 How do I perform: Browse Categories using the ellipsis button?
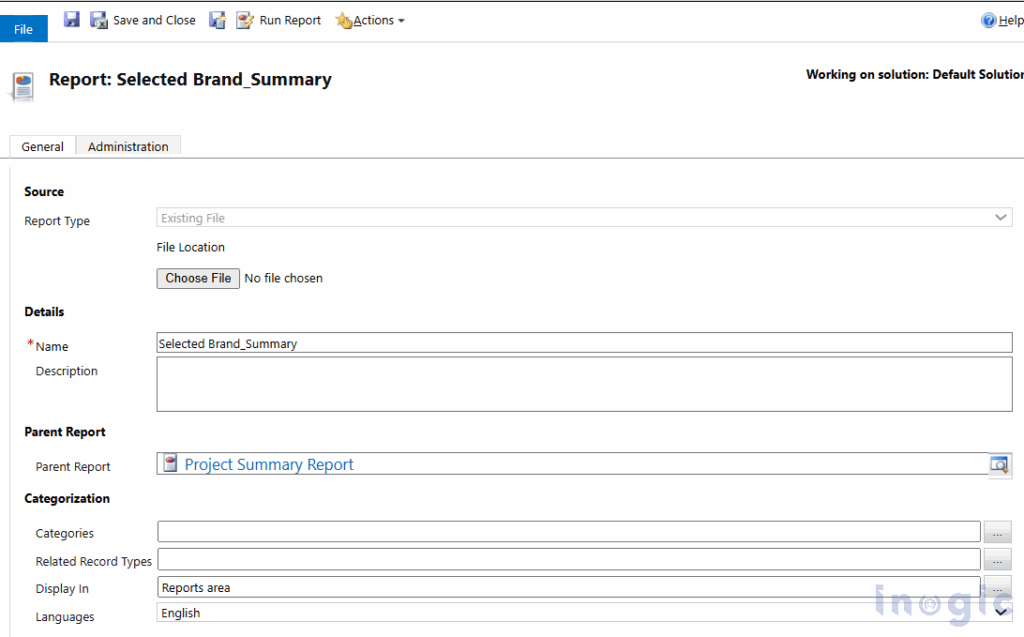coord(997,531)
